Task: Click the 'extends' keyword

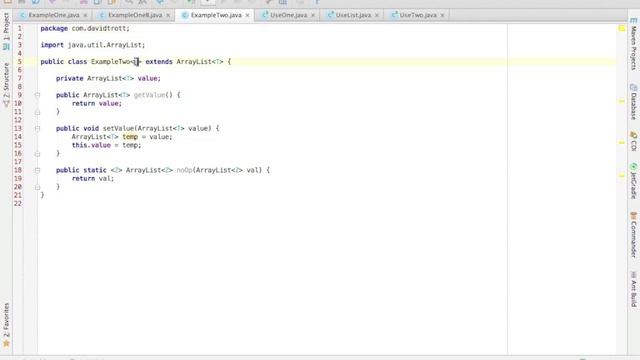Action: tap(159, 62)
